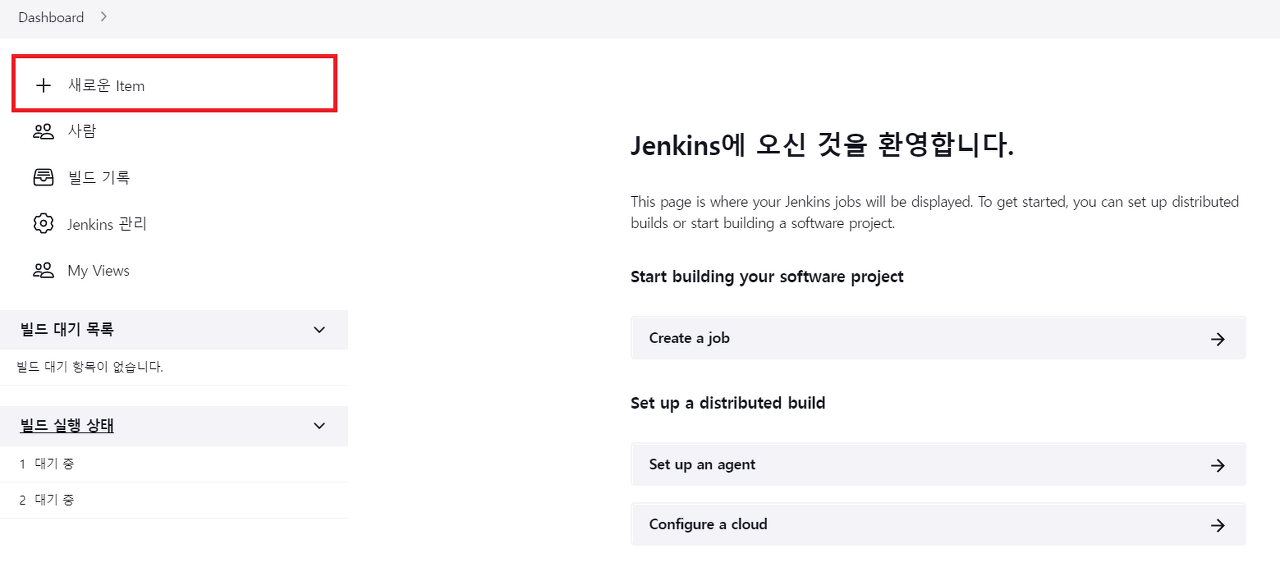Viewport: 1280px width, 567px height.
Task: Click the gear icon beside Jenkins 관리
Action: (x=43, y=224)
